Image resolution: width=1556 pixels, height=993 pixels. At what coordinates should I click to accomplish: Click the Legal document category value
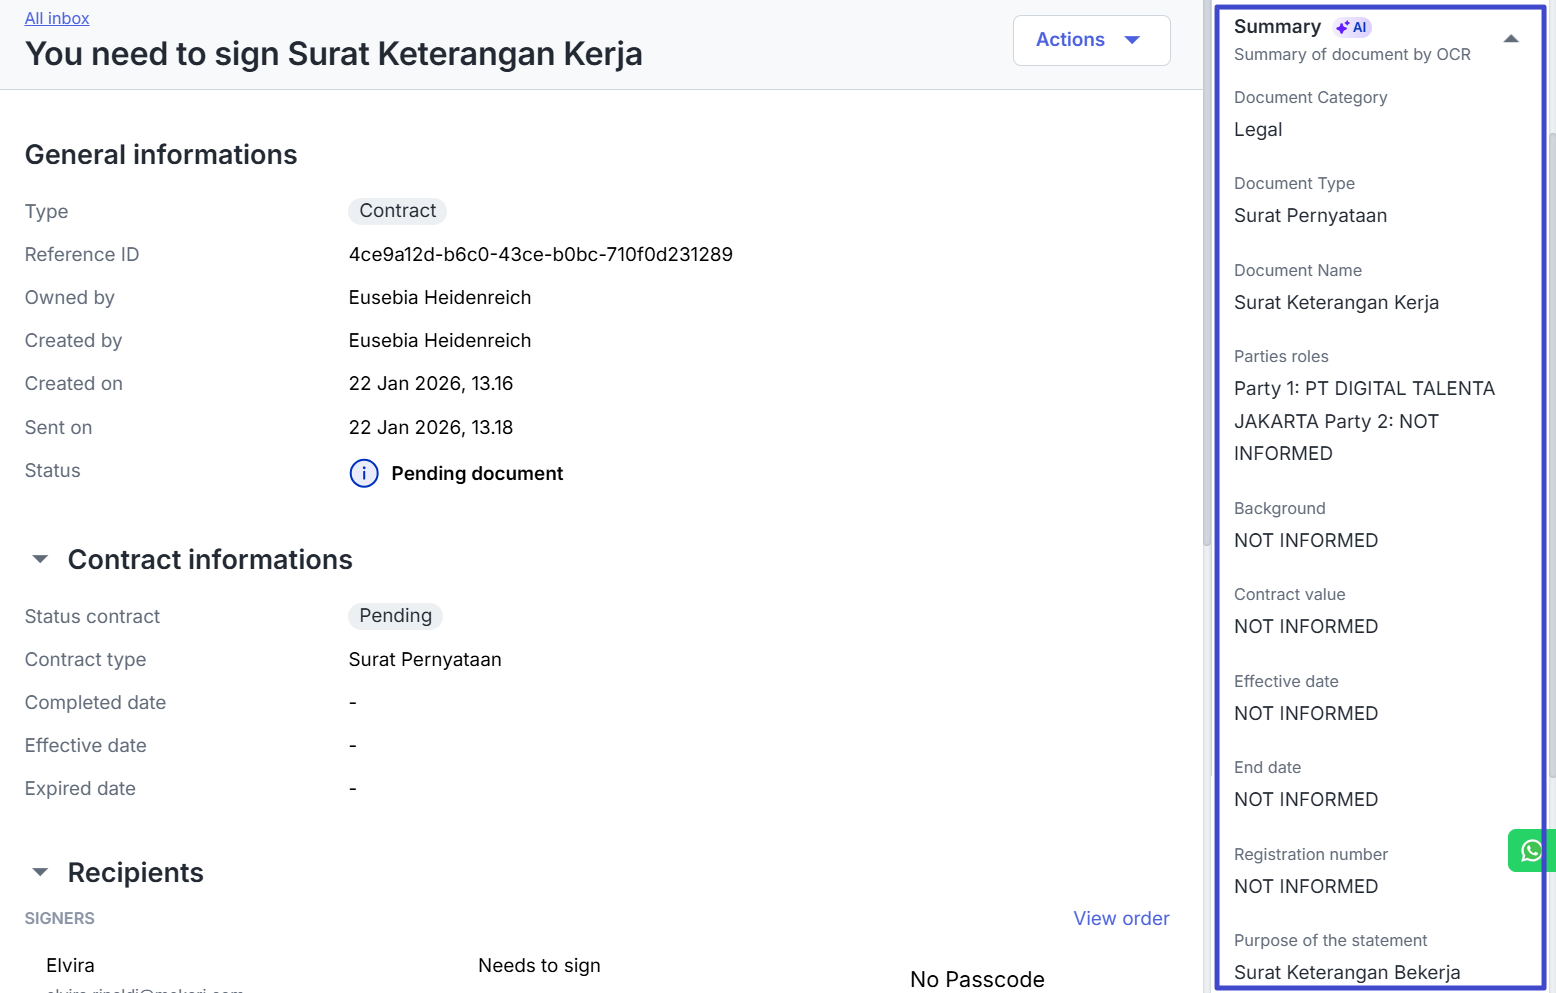coord(1258,130)
